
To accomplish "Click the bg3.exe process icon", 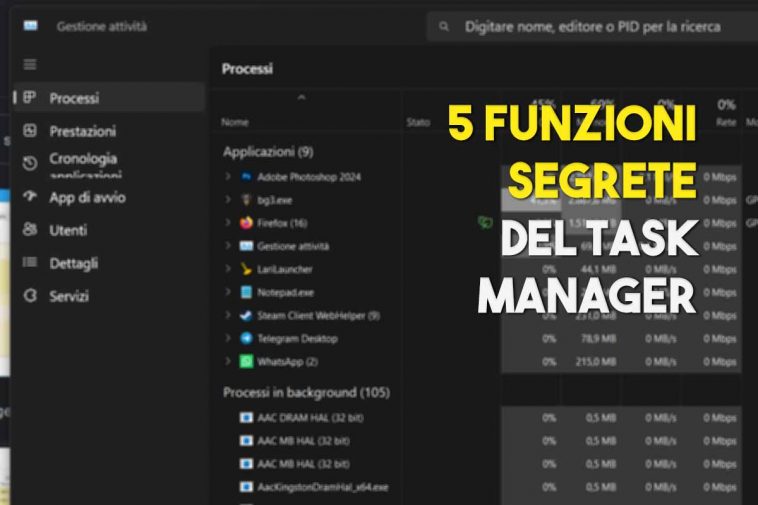I will click(246, 200).
